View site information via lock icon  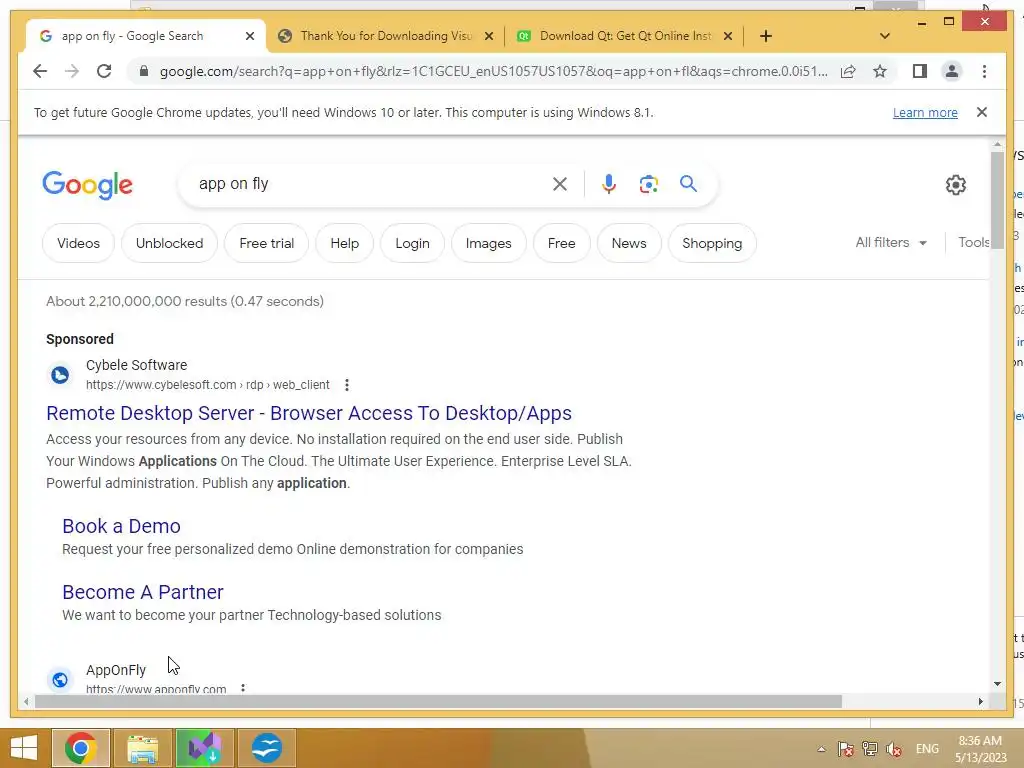pos(144,71)
